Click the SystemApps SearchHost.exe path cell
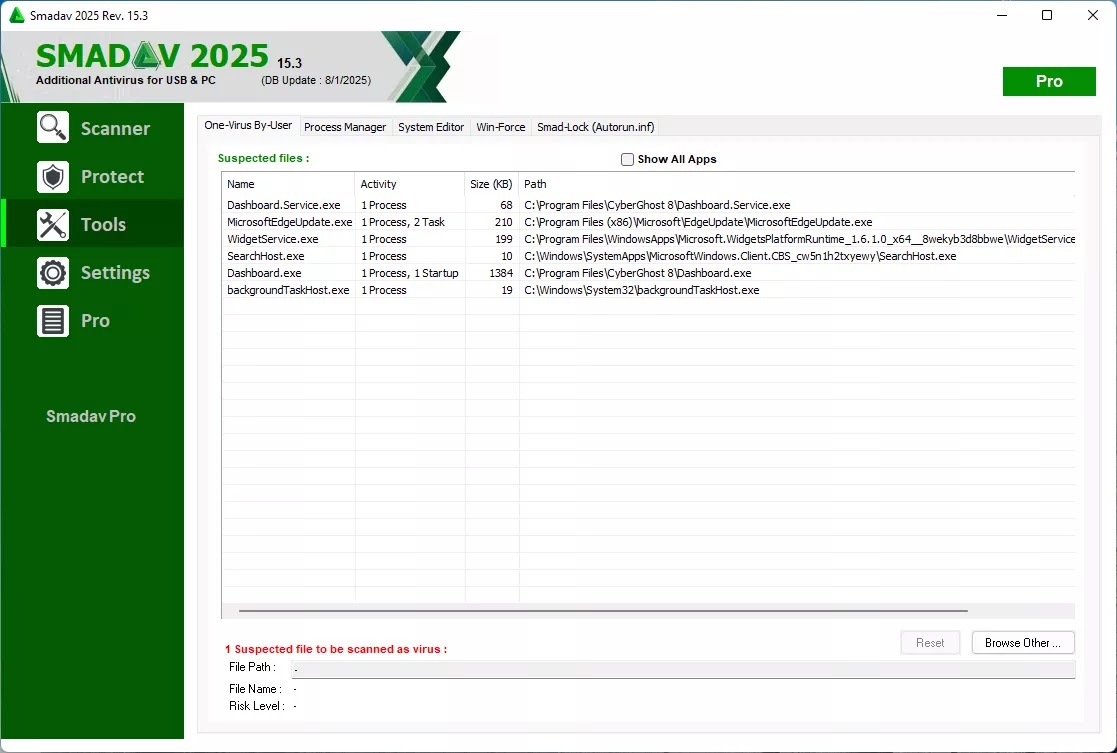The image size is (1117, 753). (x=740, y=256)
